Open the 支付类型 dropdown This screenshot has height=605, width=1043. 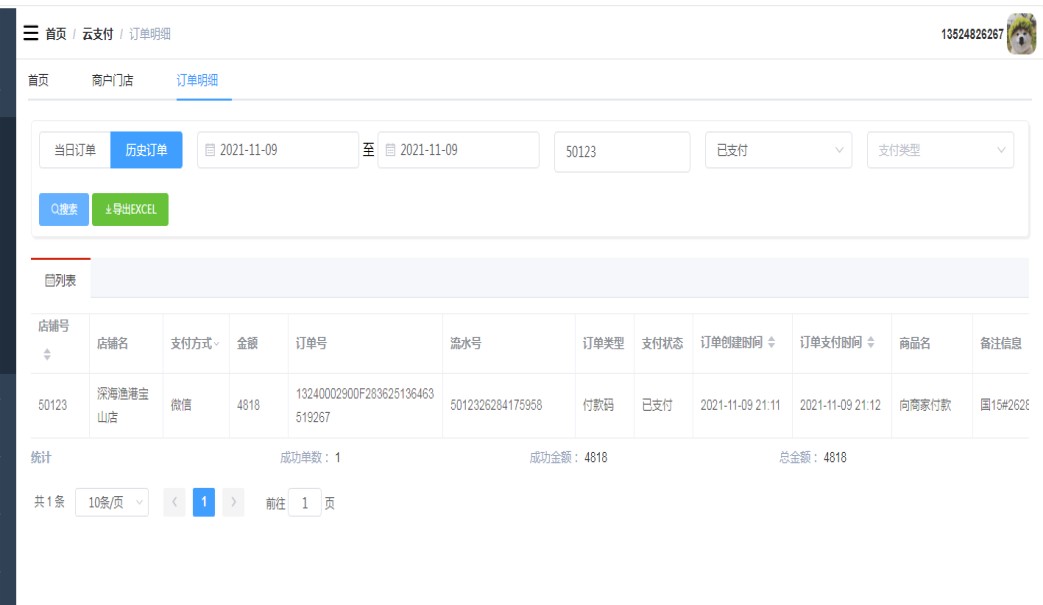[939, 151]
